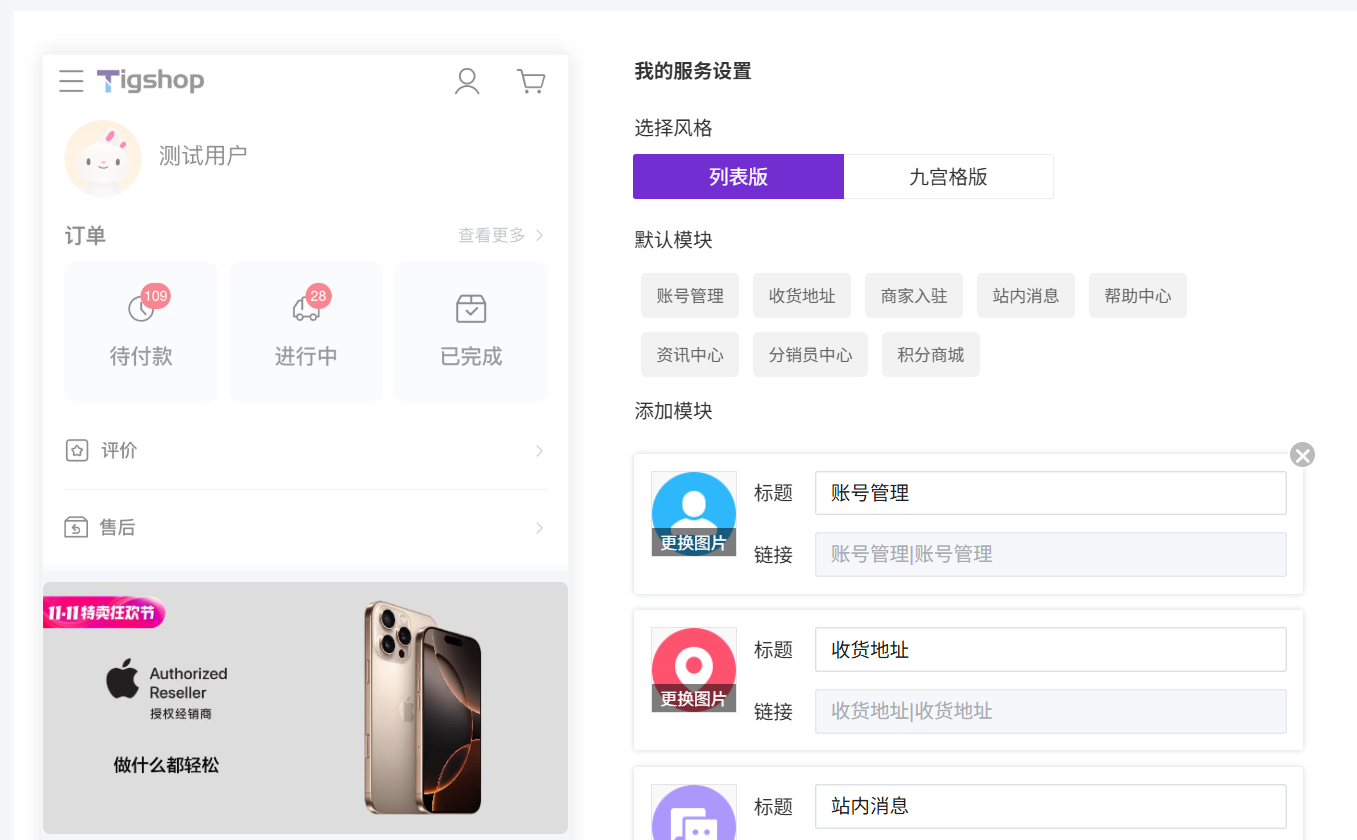This screenshot has width=1357, height=840.
Task: Open the hamburger menu beside Tigshop logo
Action: (71, 81)
